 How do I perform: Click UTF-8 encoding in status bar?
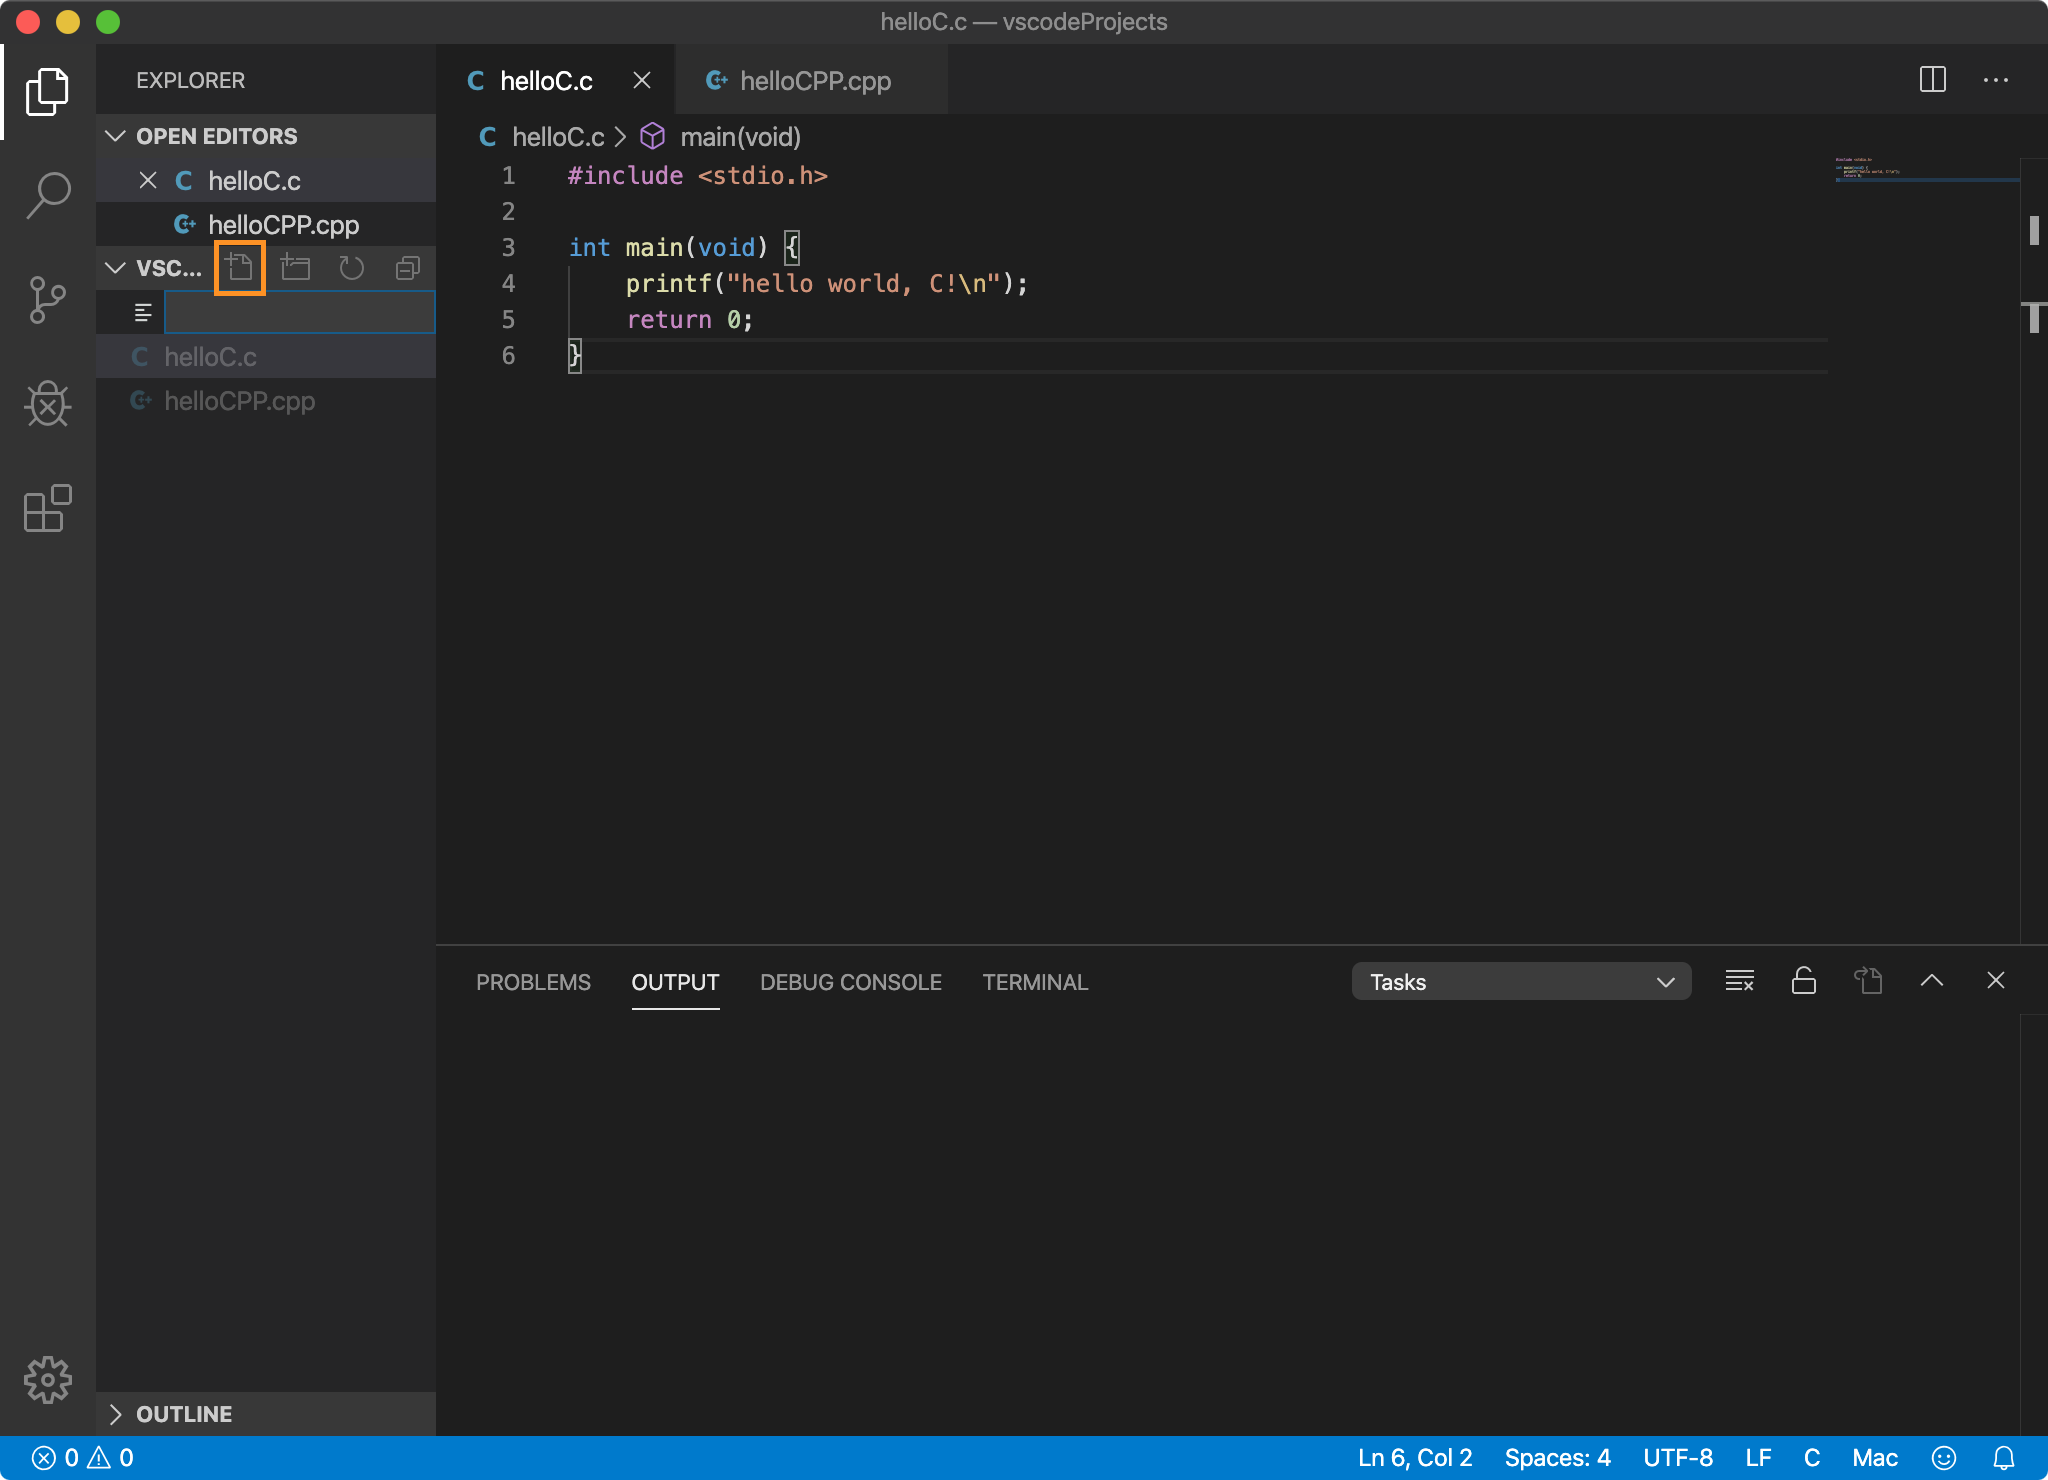1677,1458
